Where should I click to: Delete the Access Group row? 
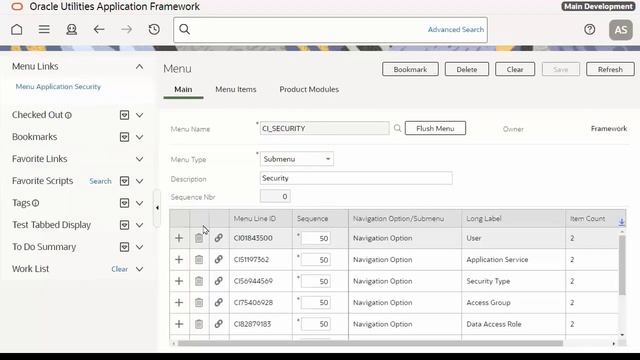199,302
